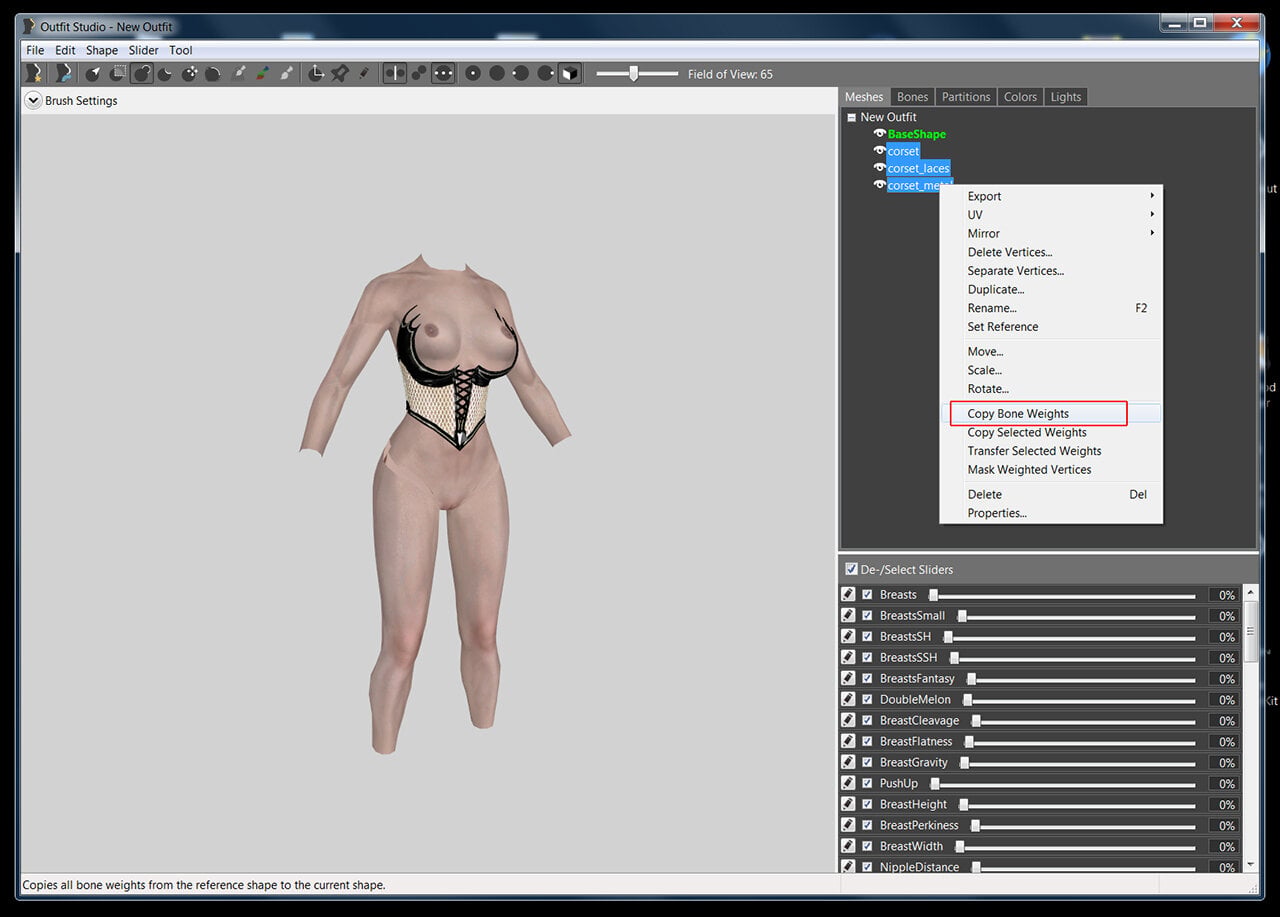
Task: Select the Weight Paint brush tool
Action: [x=239, y=73]
